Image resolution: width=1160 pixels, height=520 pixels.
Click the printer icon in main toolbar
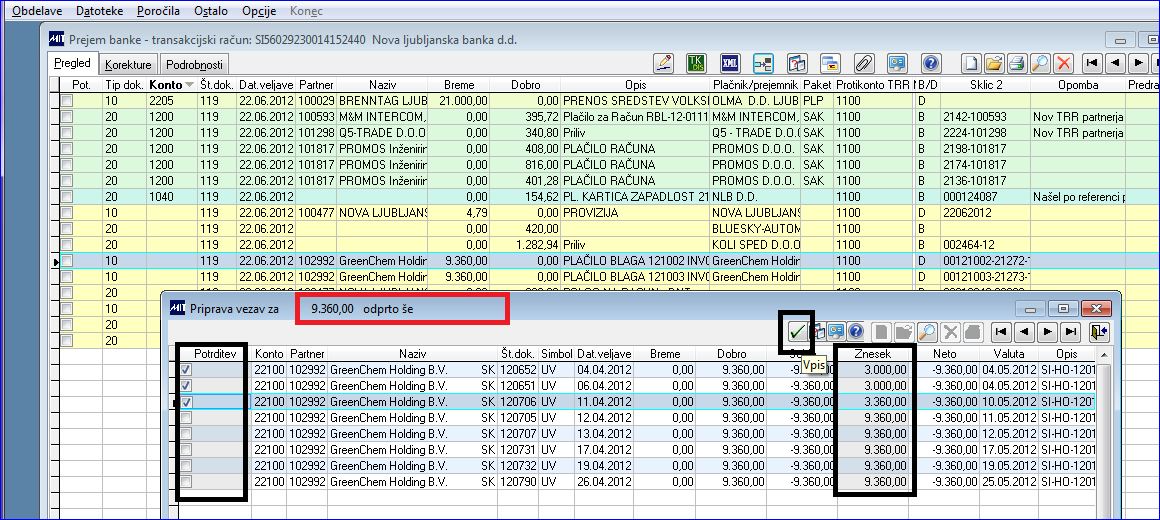pos(1017,63)
